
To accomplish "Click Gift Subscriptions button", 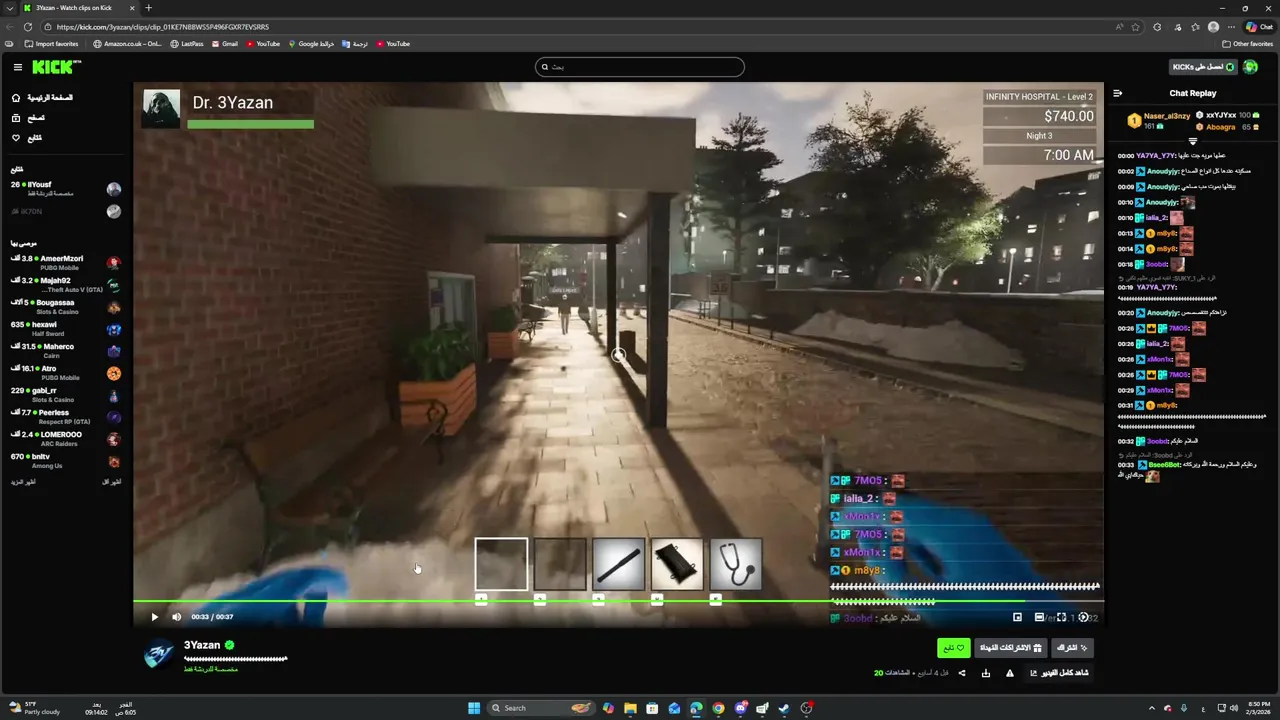I will 1010,648.
